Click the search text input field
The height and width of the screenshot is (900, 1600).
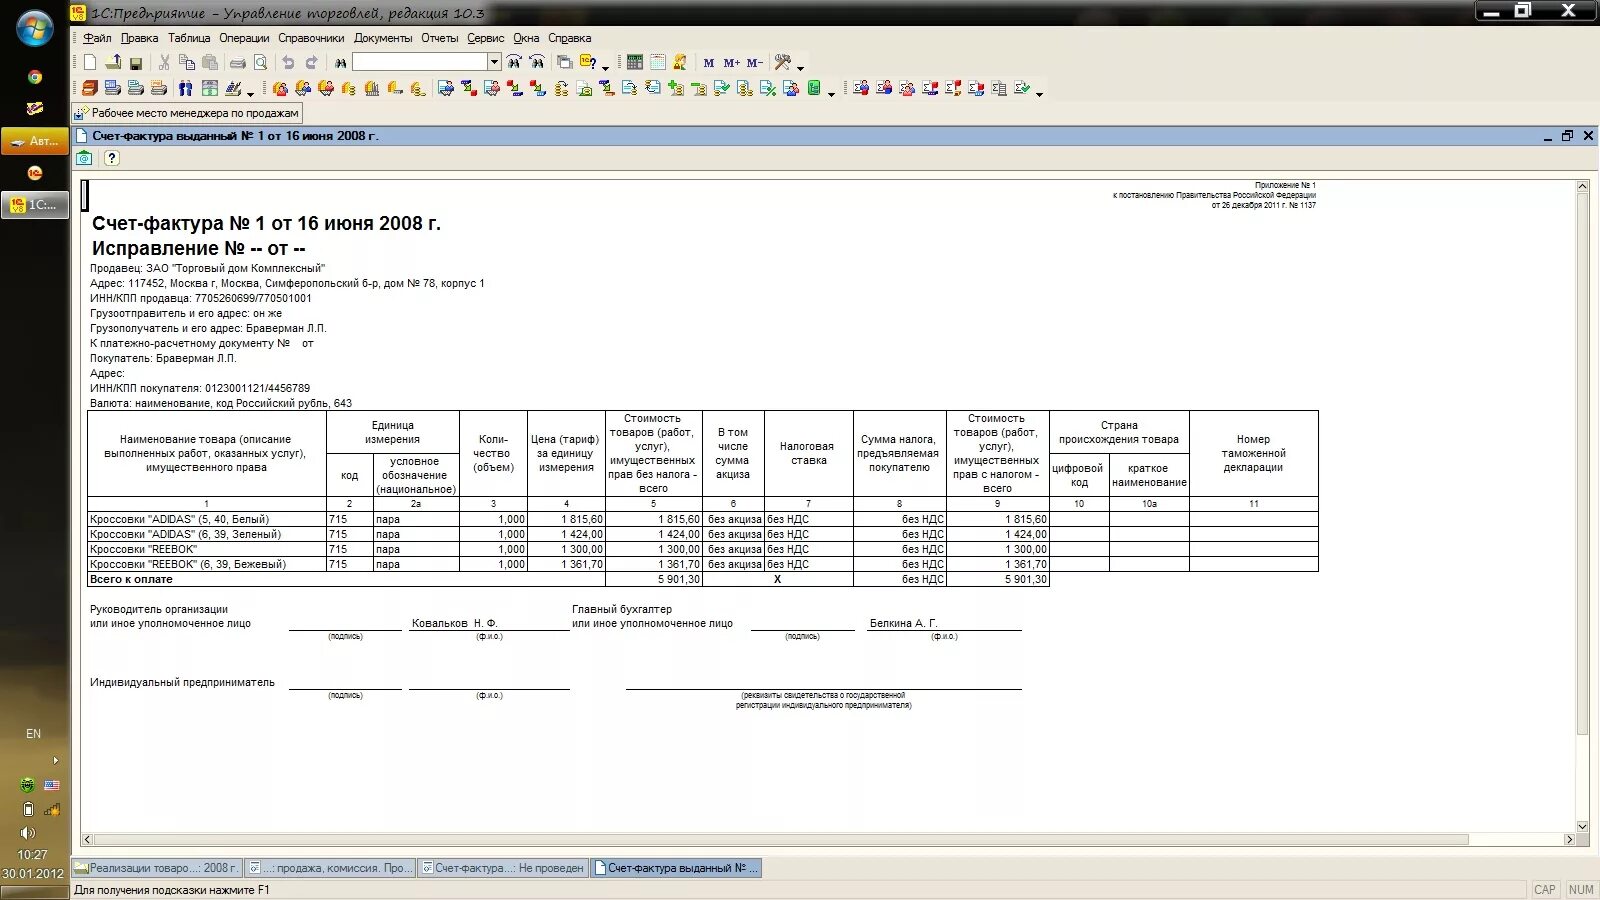click(x=420, y=62)
